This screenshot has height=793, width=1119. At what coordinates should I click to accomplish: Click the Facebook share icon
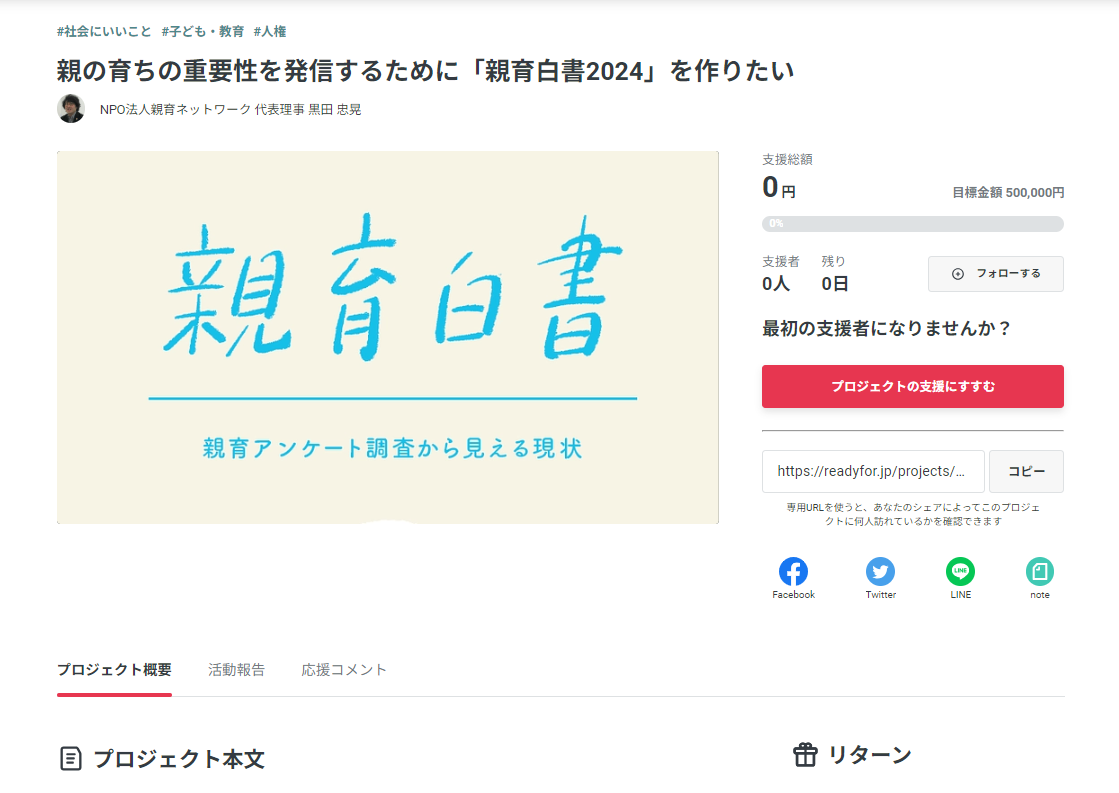tap(793, 572)
